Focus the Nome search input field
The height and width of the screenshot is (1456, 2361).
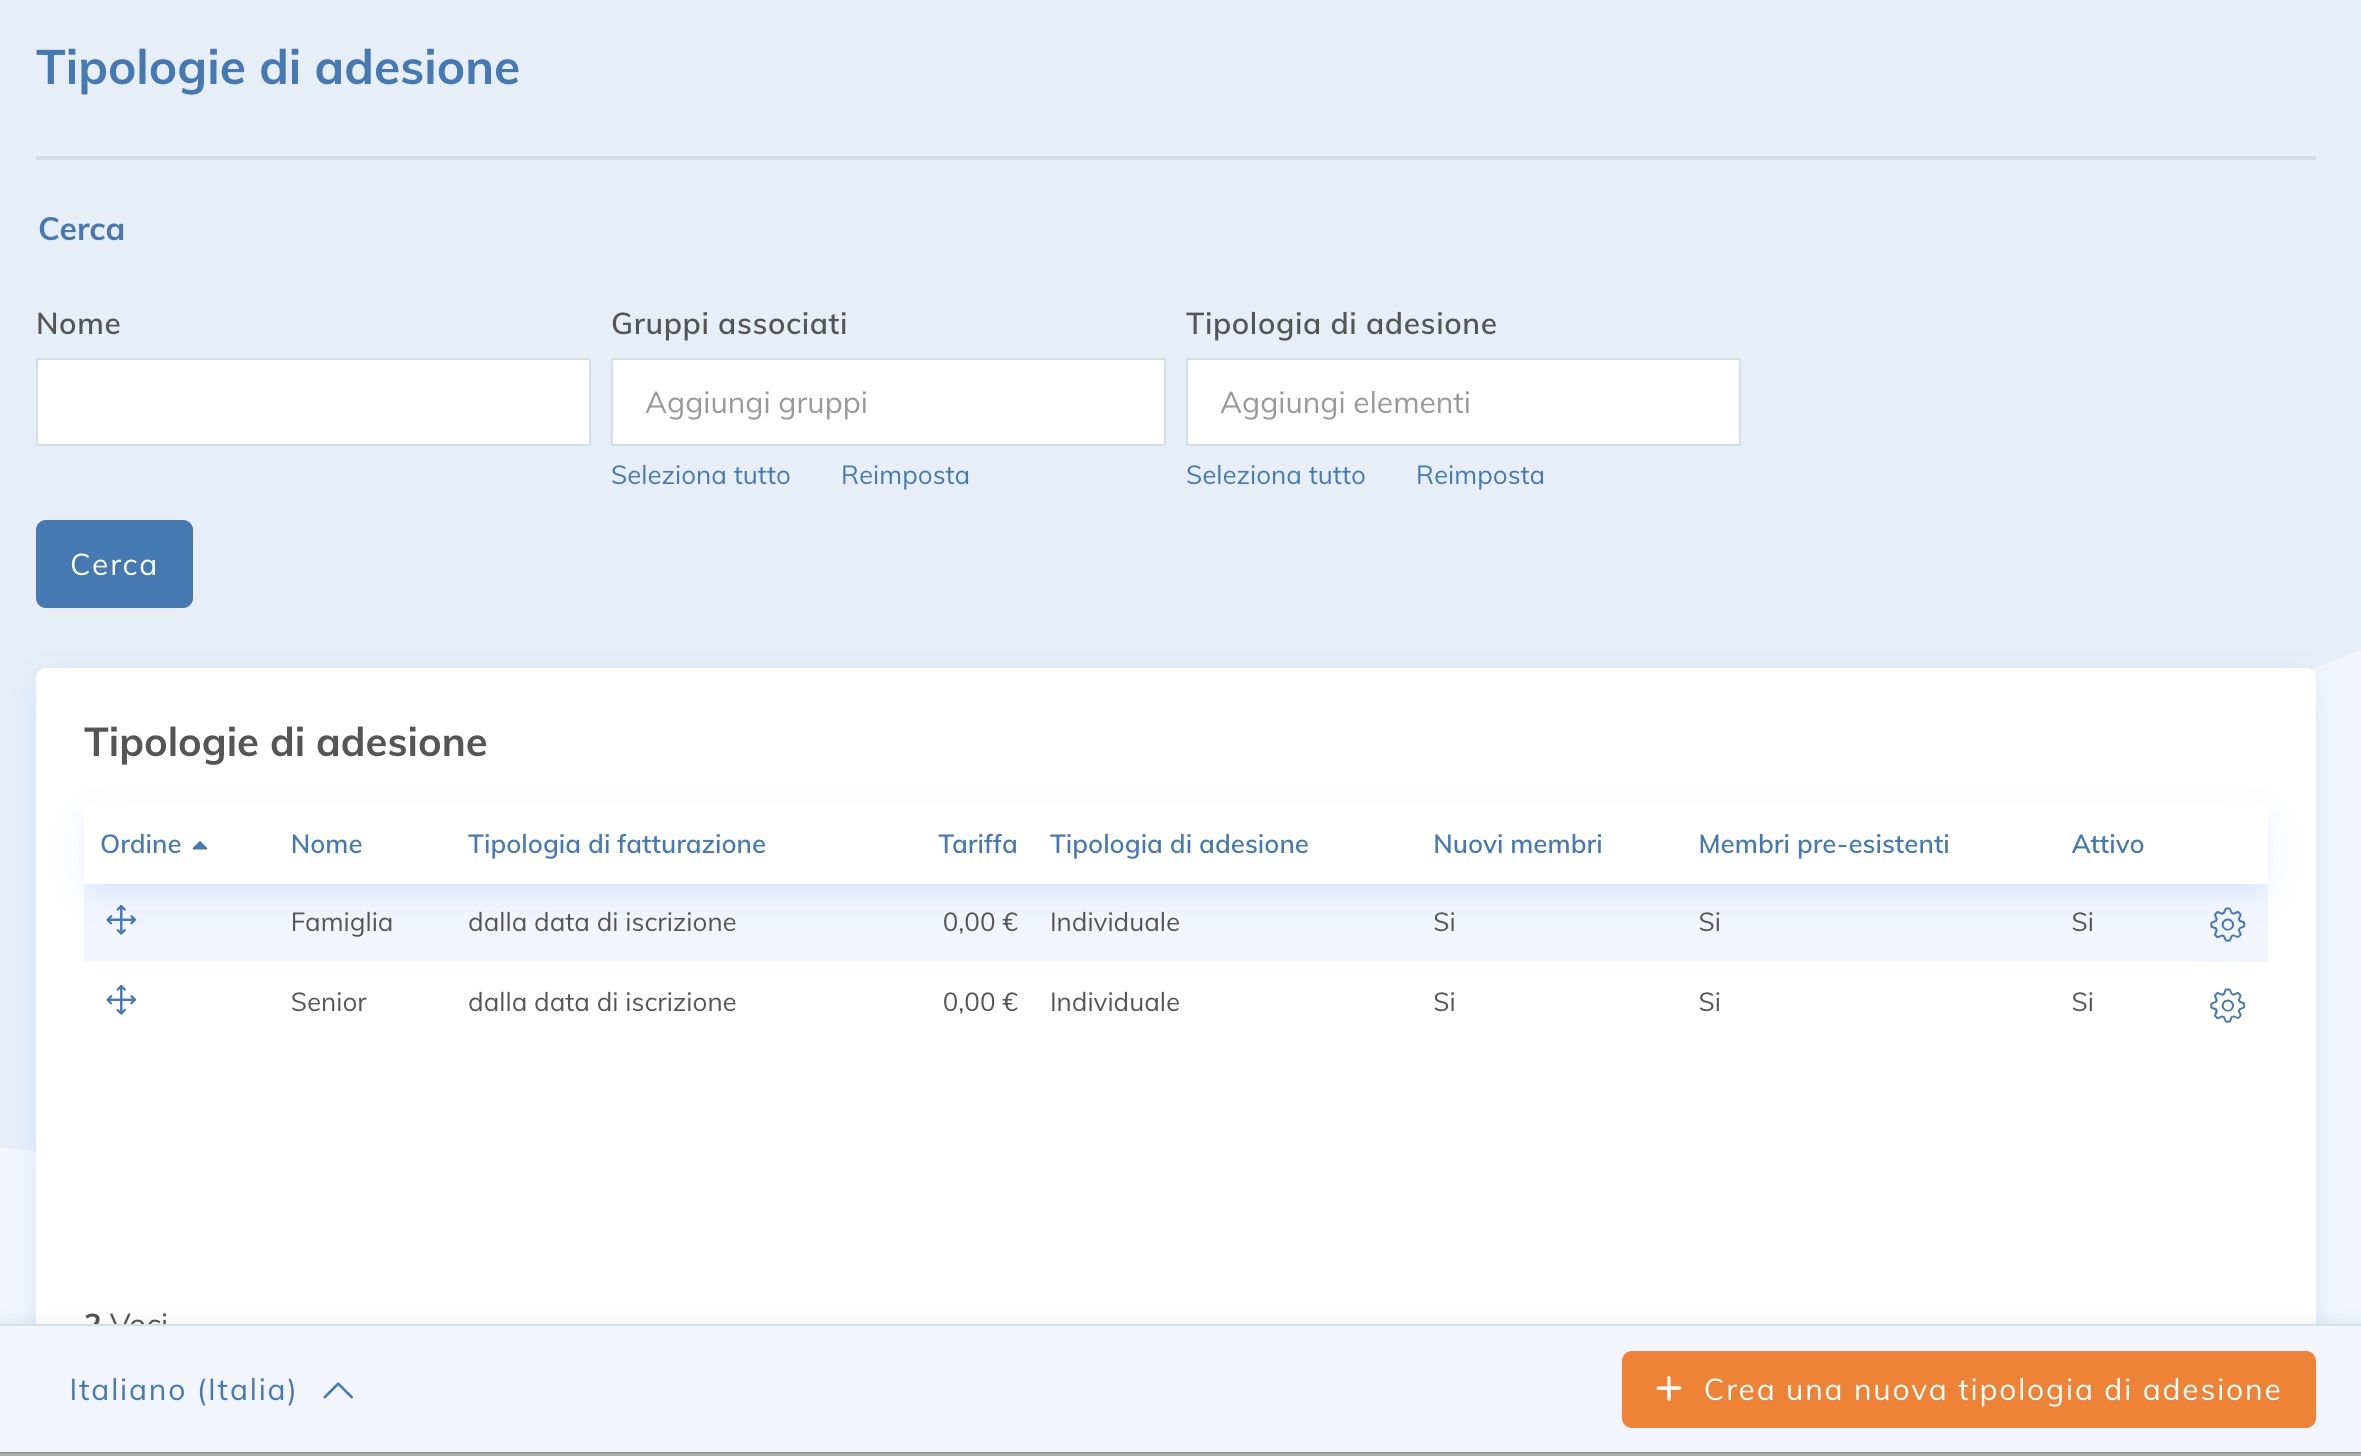(x=313, y=402)
